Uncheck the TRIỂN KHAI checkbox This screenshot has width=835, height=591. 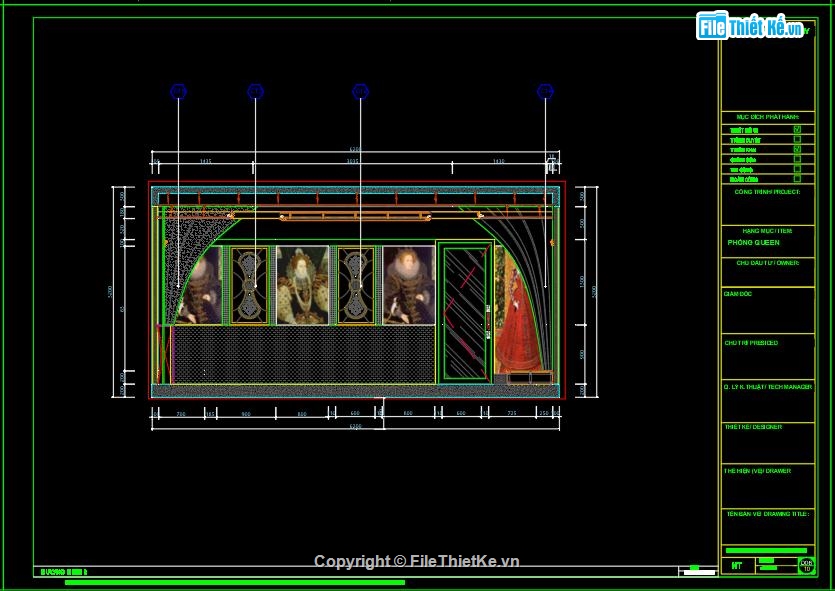pos(797,149)
